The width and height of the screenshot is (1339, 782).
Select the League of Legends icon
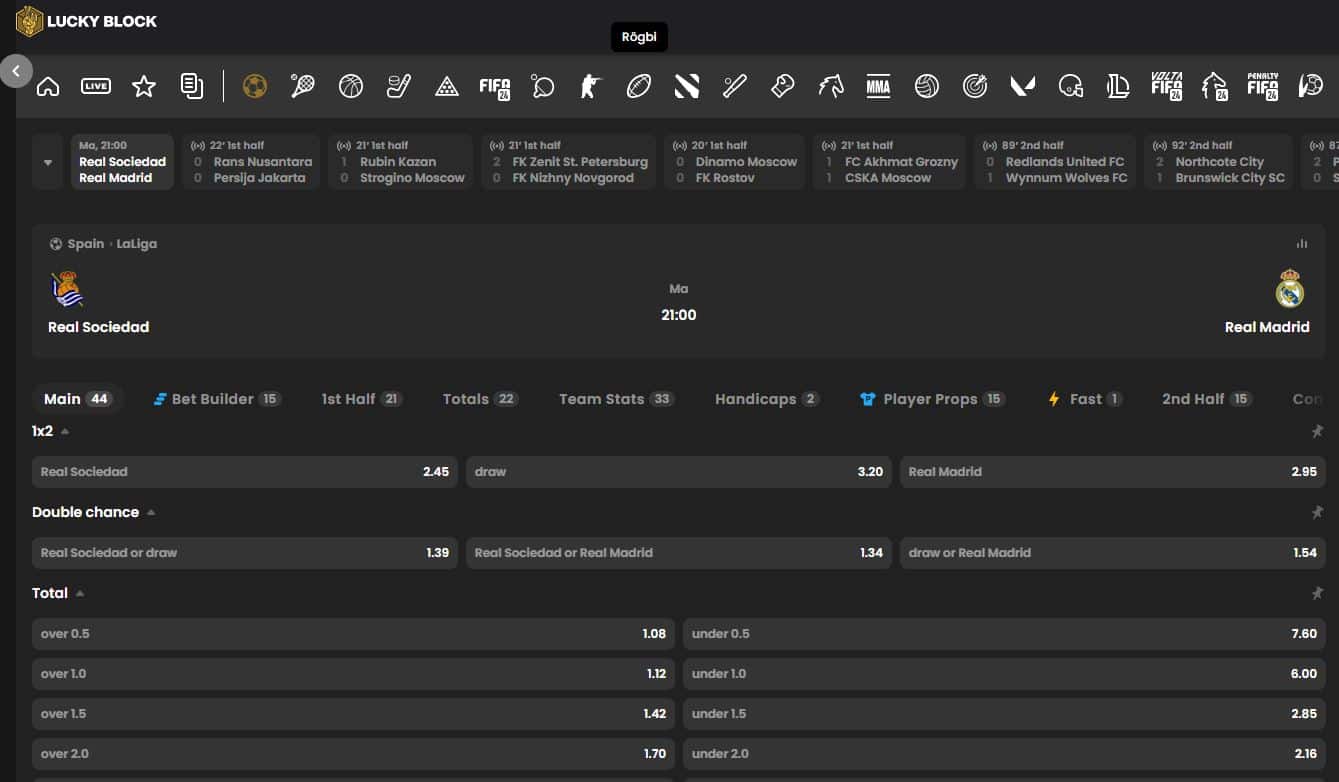tap(1119, 86)
